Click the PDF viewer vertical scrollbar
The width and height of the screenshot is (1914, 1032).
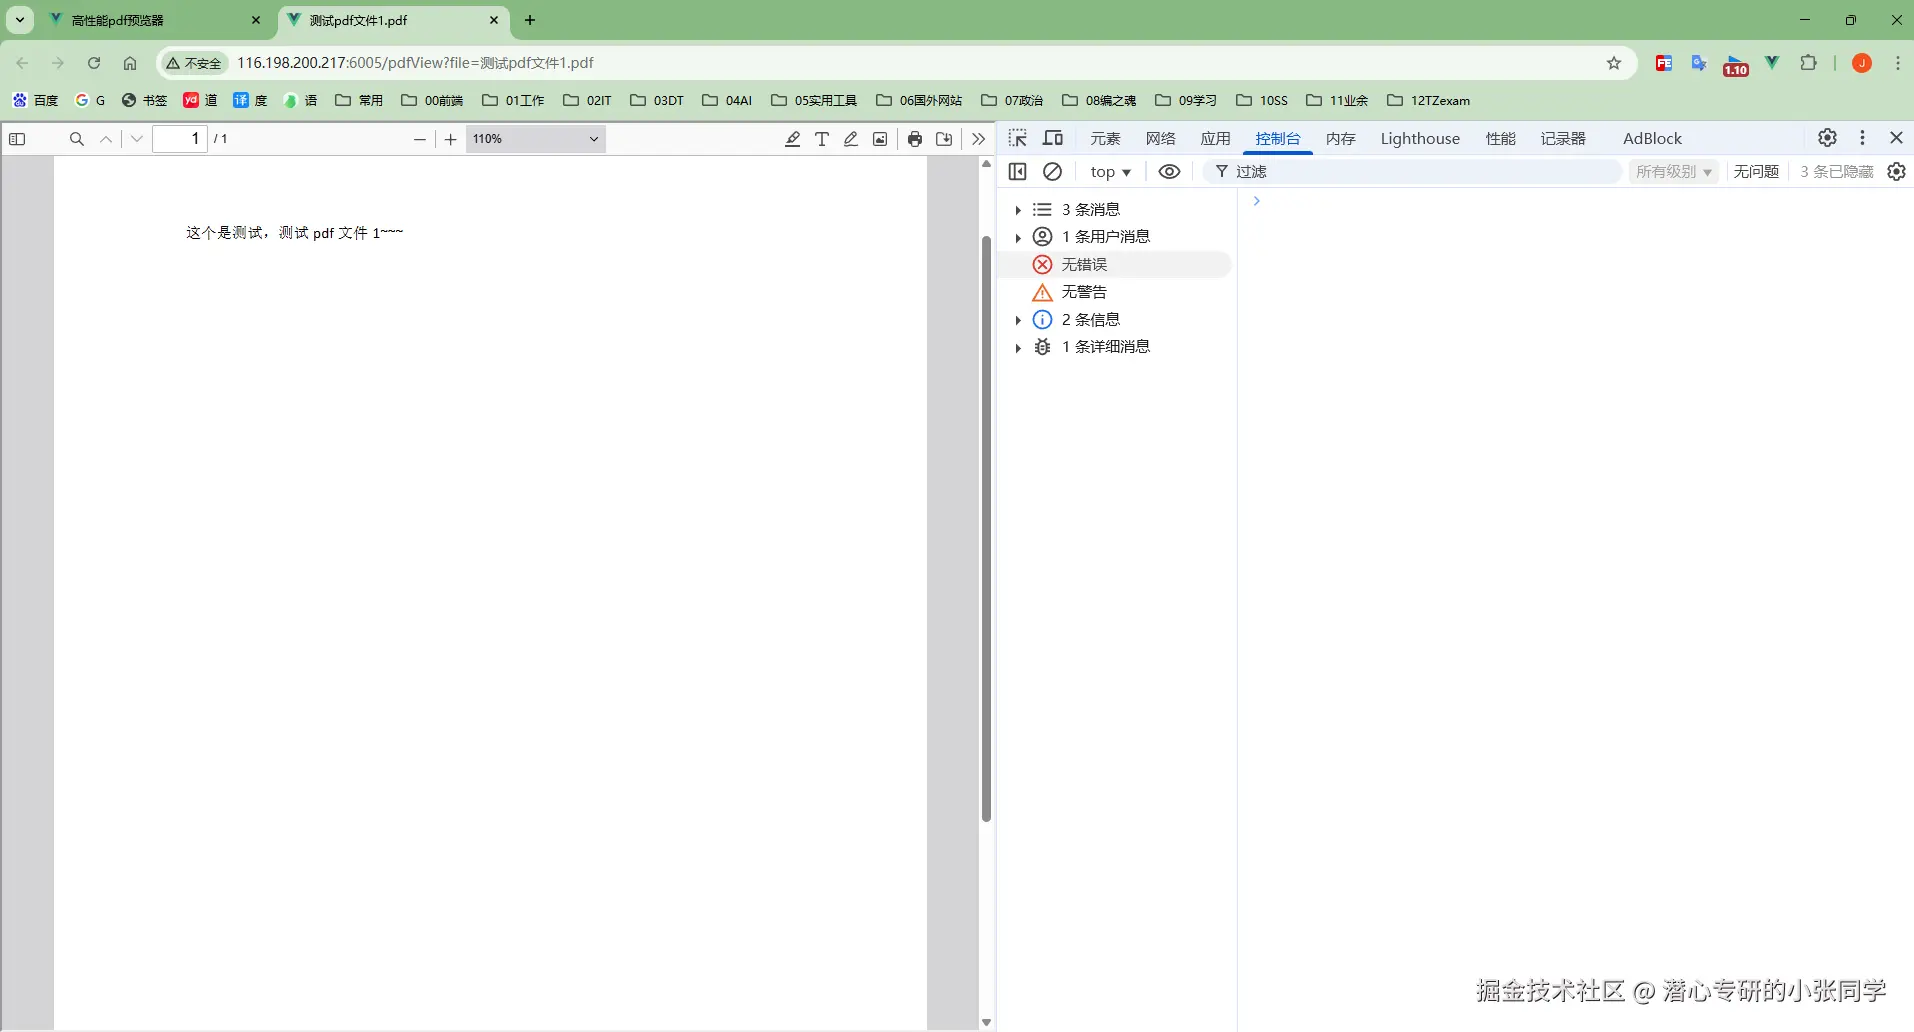point(986,528)
